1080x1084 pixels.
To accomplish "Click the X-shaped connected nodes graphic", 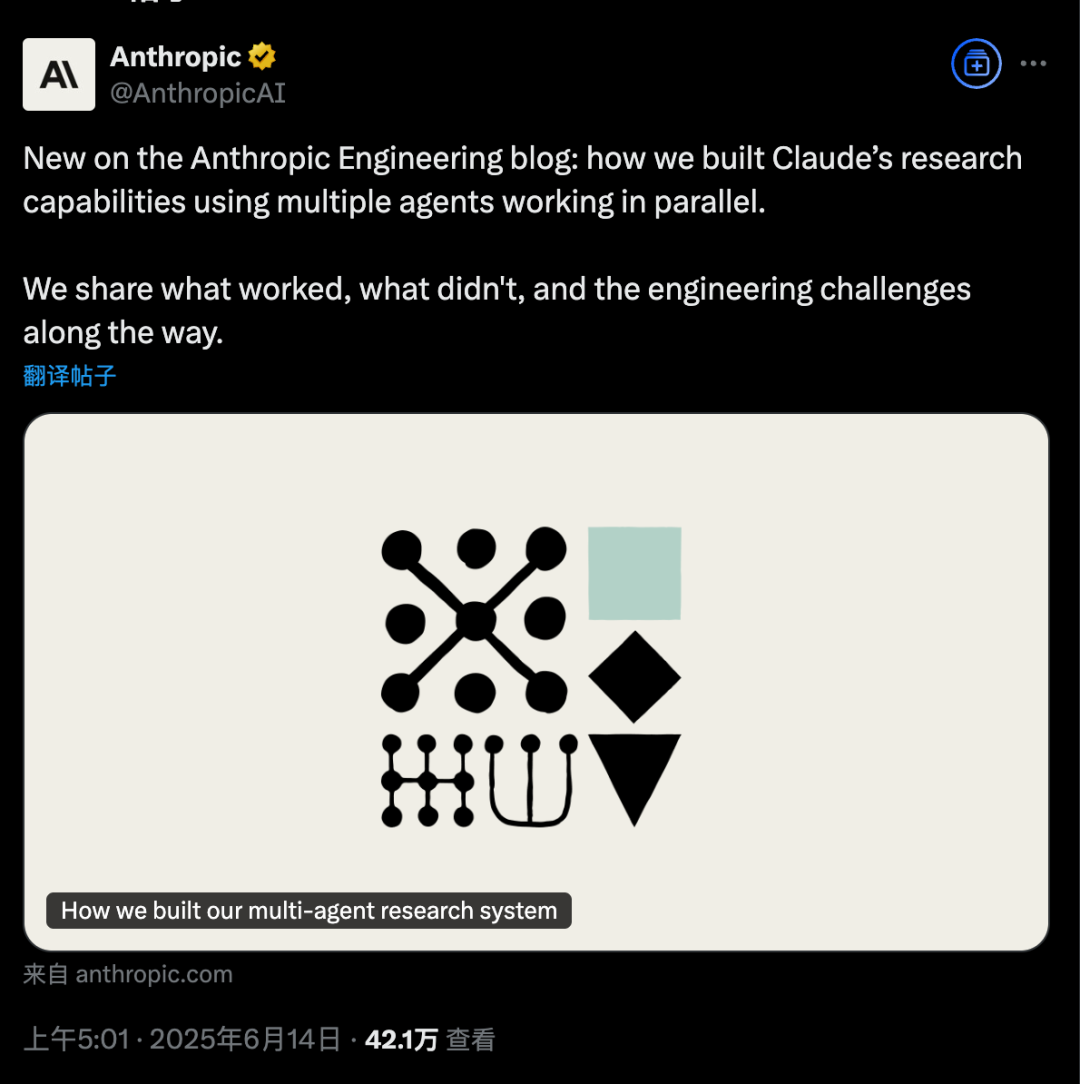I will pyautogui.click(x=474, y=620).
